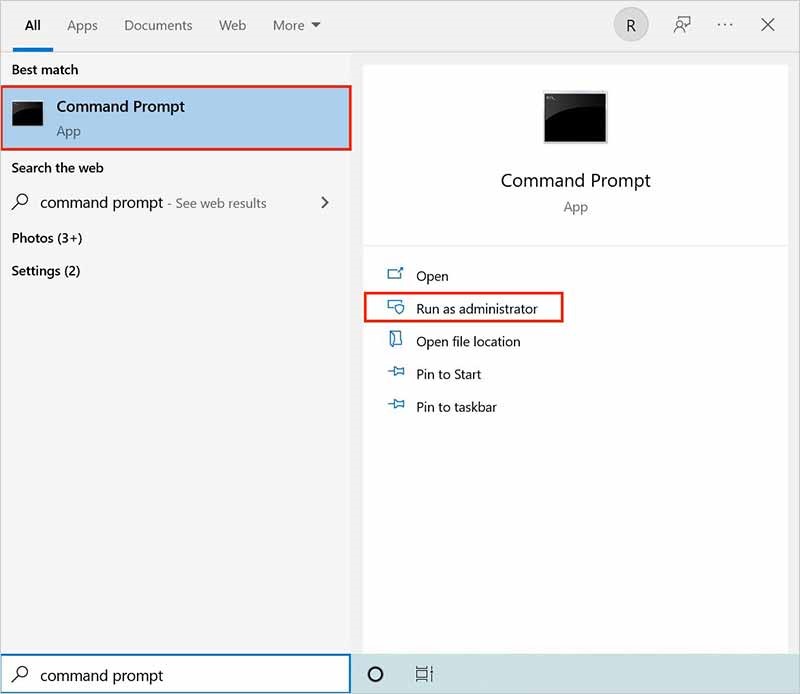800x694 pixels.
Task: Click the large Command Prompt app thumbnail
Action: pos(575,116)
